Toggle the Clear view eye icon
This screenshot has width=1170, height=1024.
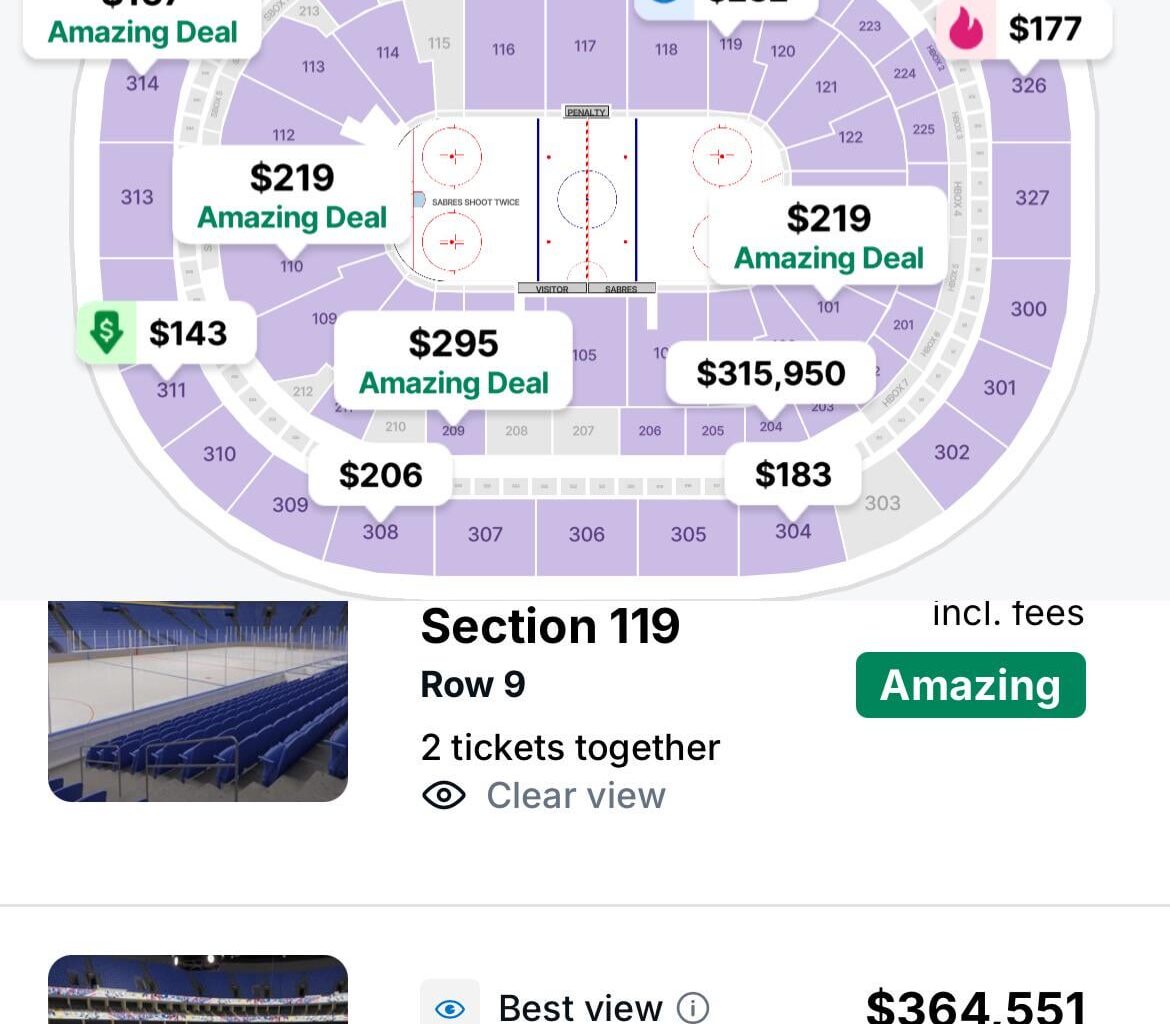446,795
